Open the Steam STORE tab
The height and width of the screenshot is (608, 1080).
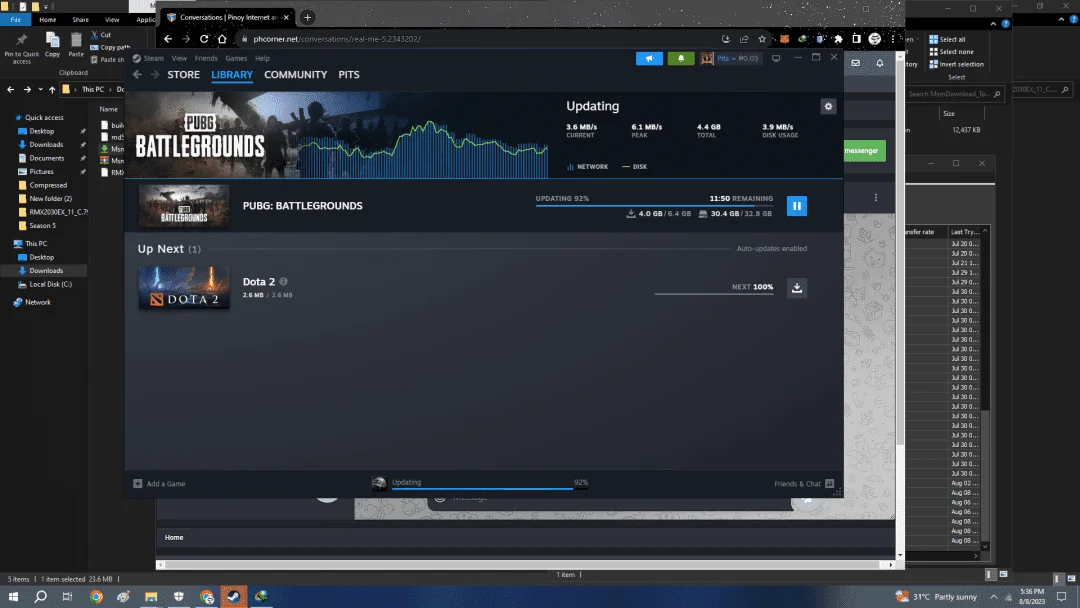183,74
